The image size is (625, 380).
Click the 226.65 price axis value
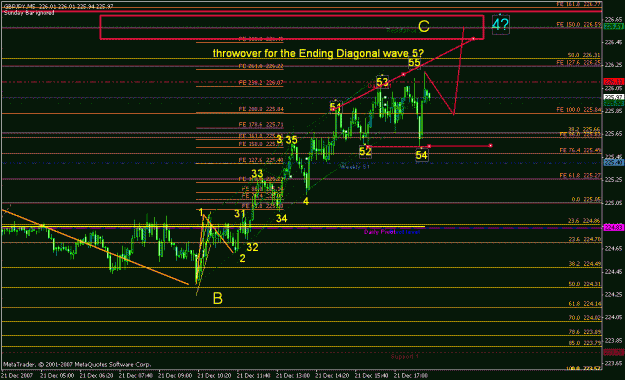point(614,19)
